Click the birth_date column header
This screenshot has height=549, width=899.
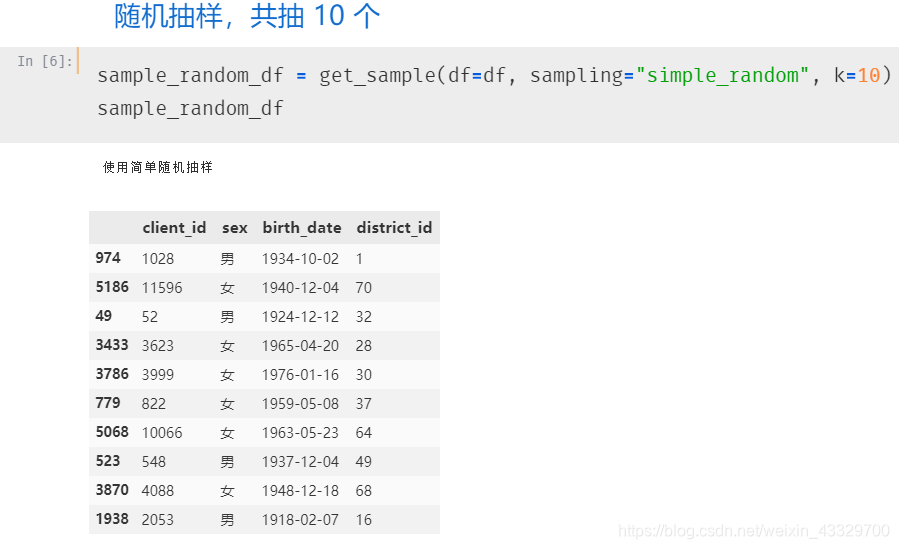tap(302, 228)
